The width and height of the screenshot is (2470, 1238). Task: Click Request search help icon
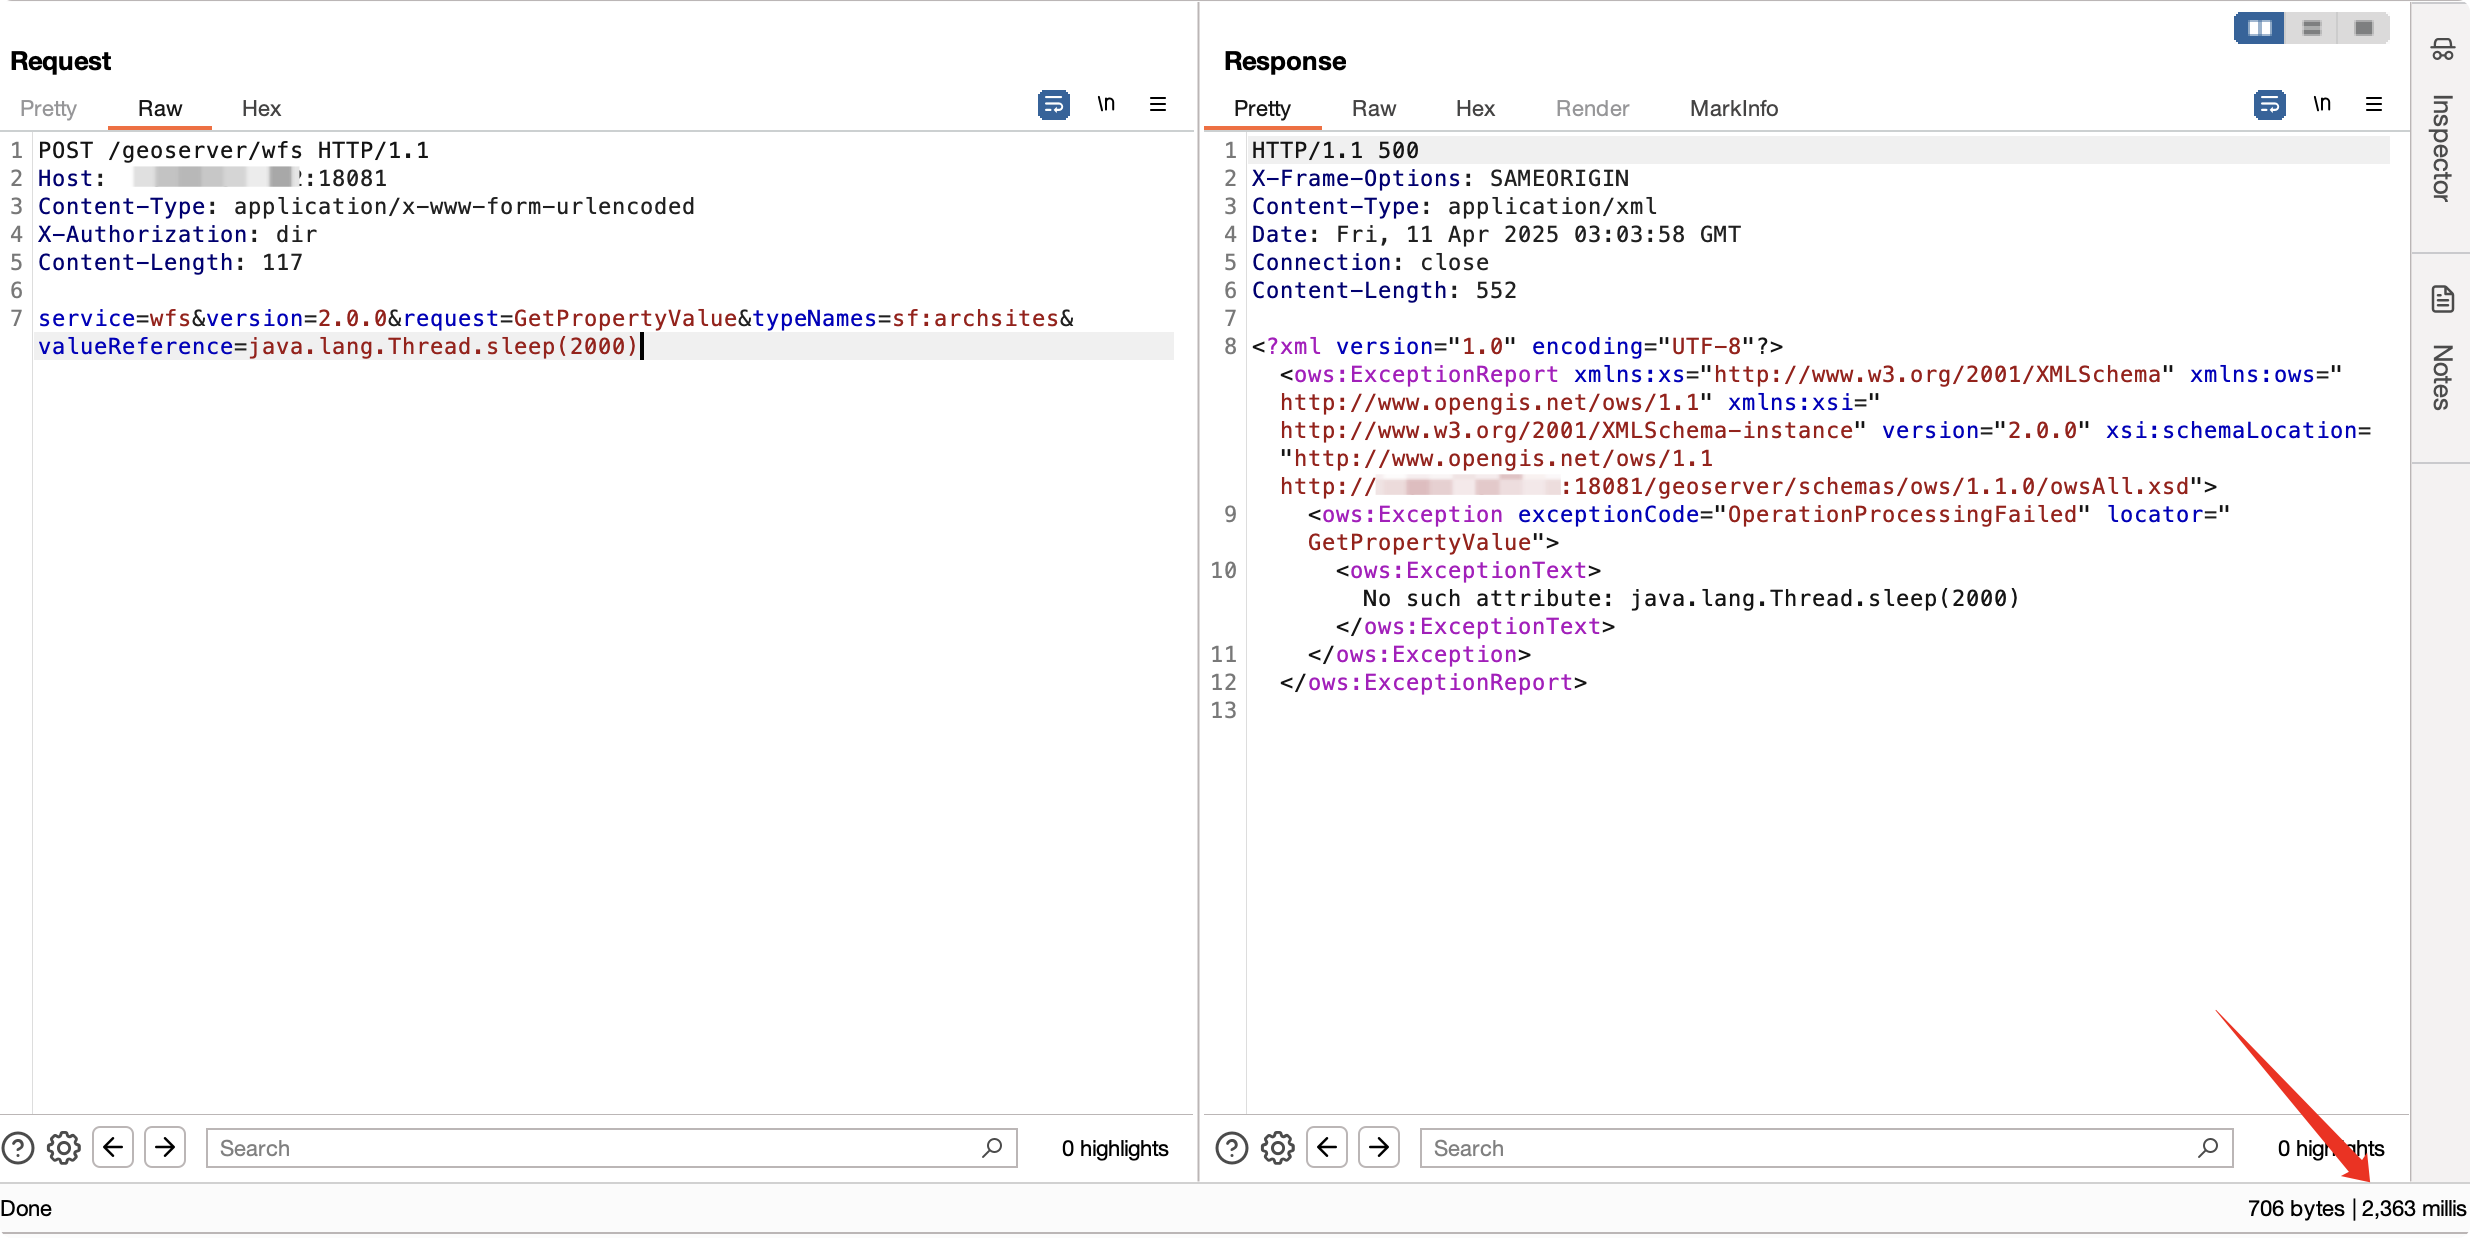click(18, 1148)
